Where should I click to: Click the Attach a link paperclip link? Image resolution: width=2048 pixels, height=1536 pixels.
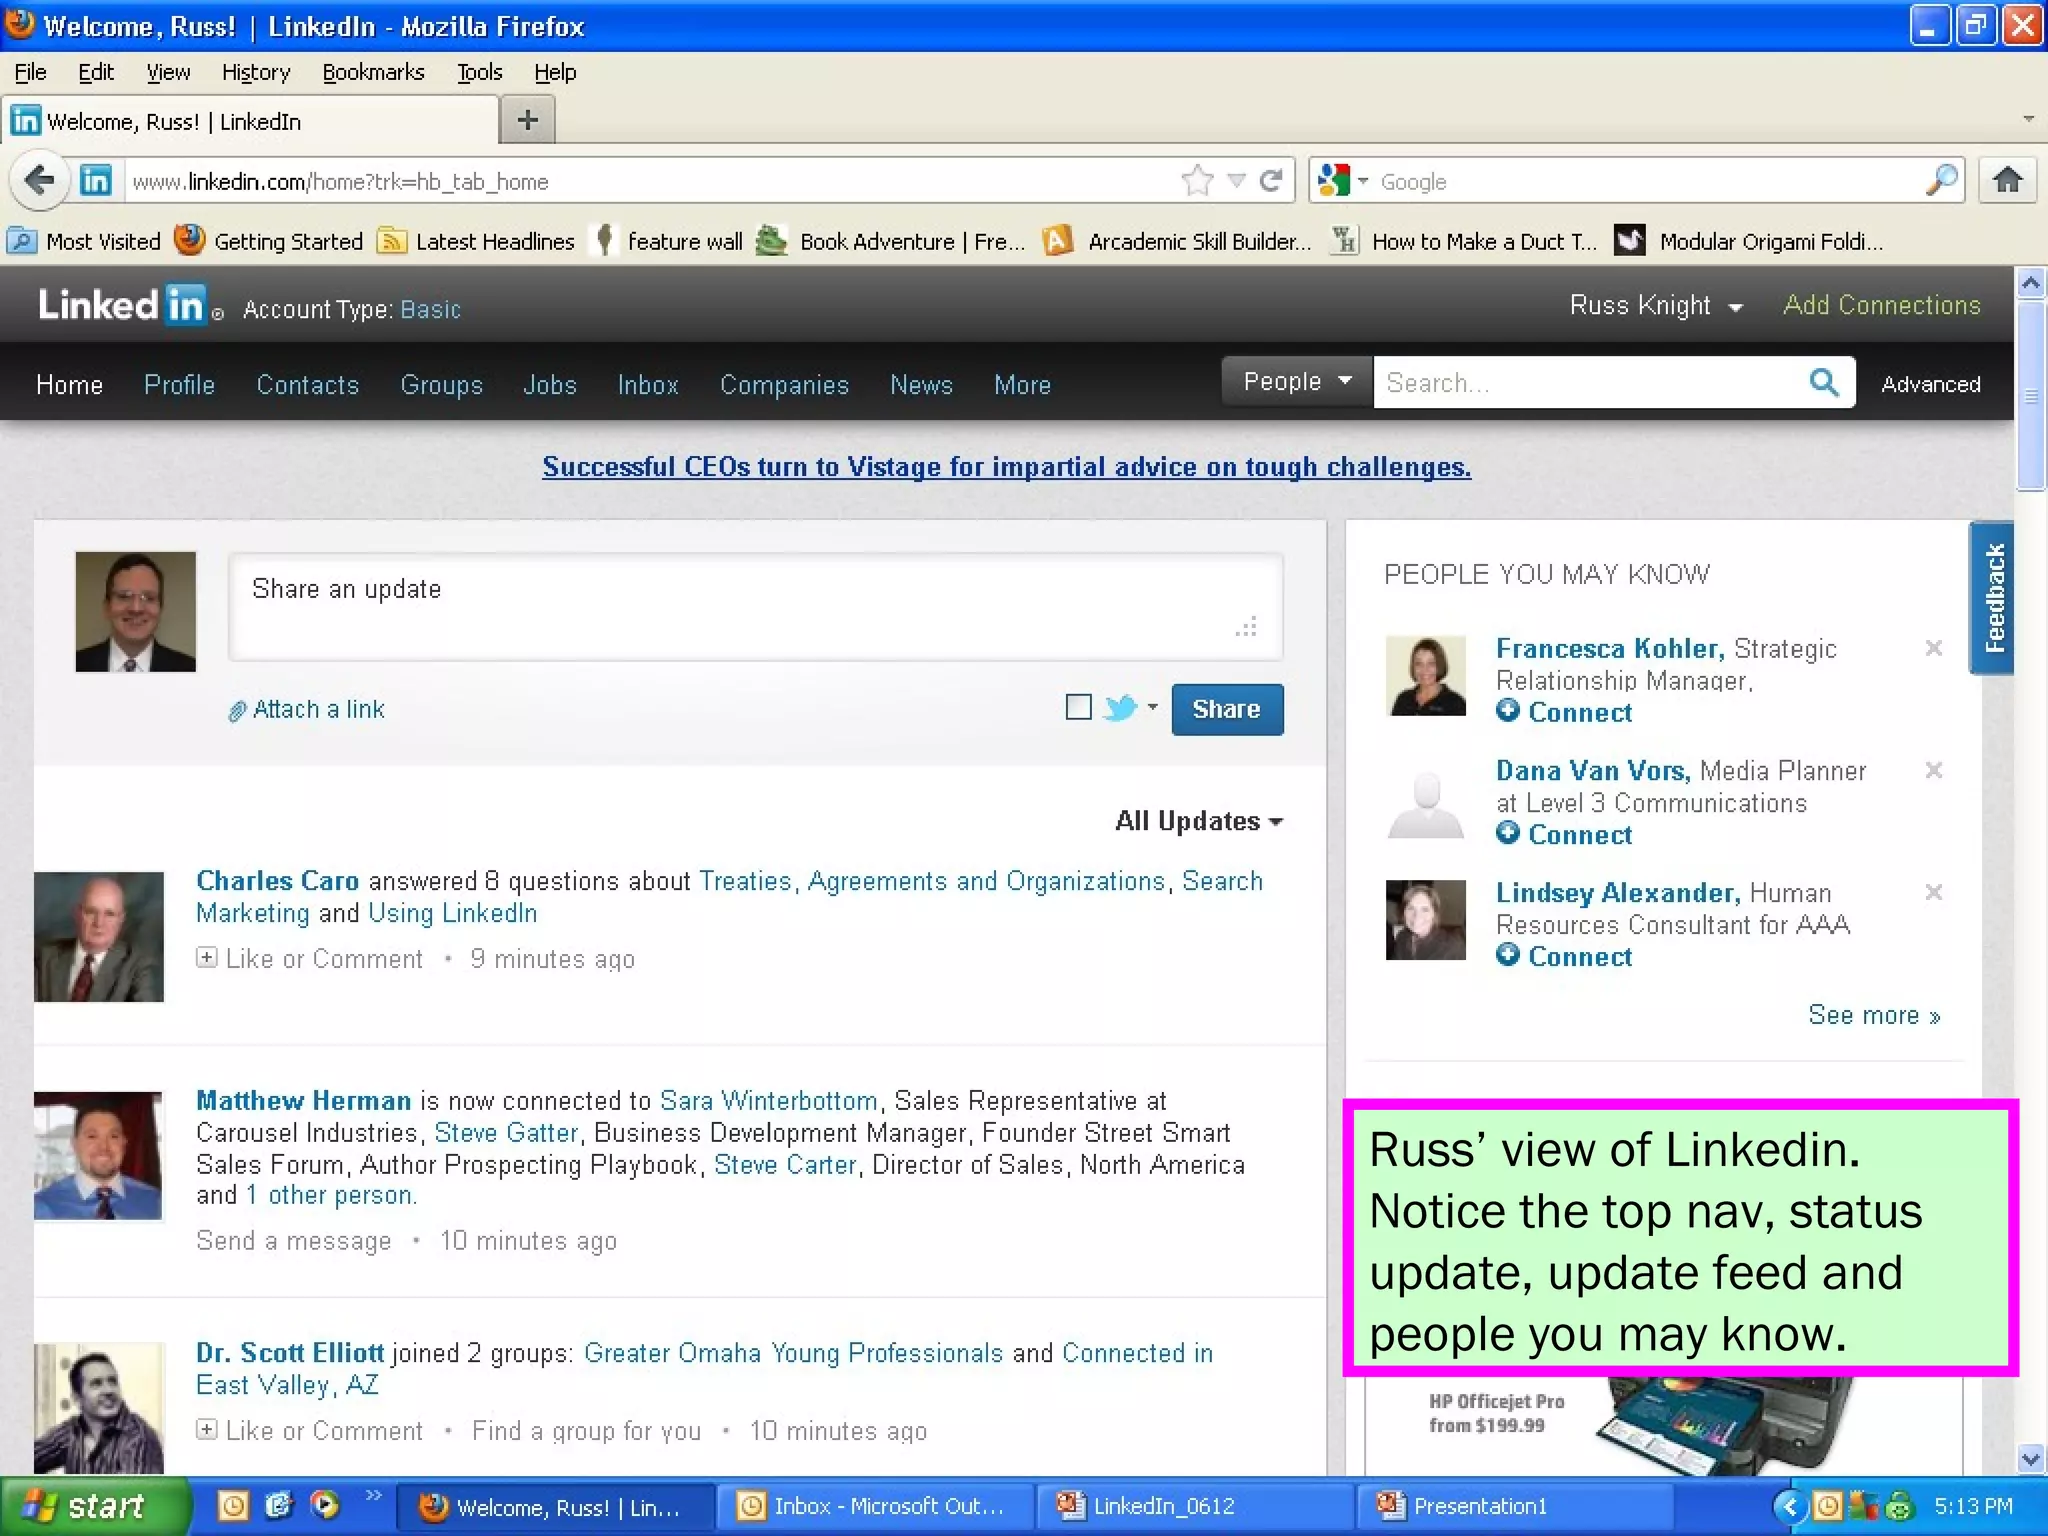(x=307, y=709)
